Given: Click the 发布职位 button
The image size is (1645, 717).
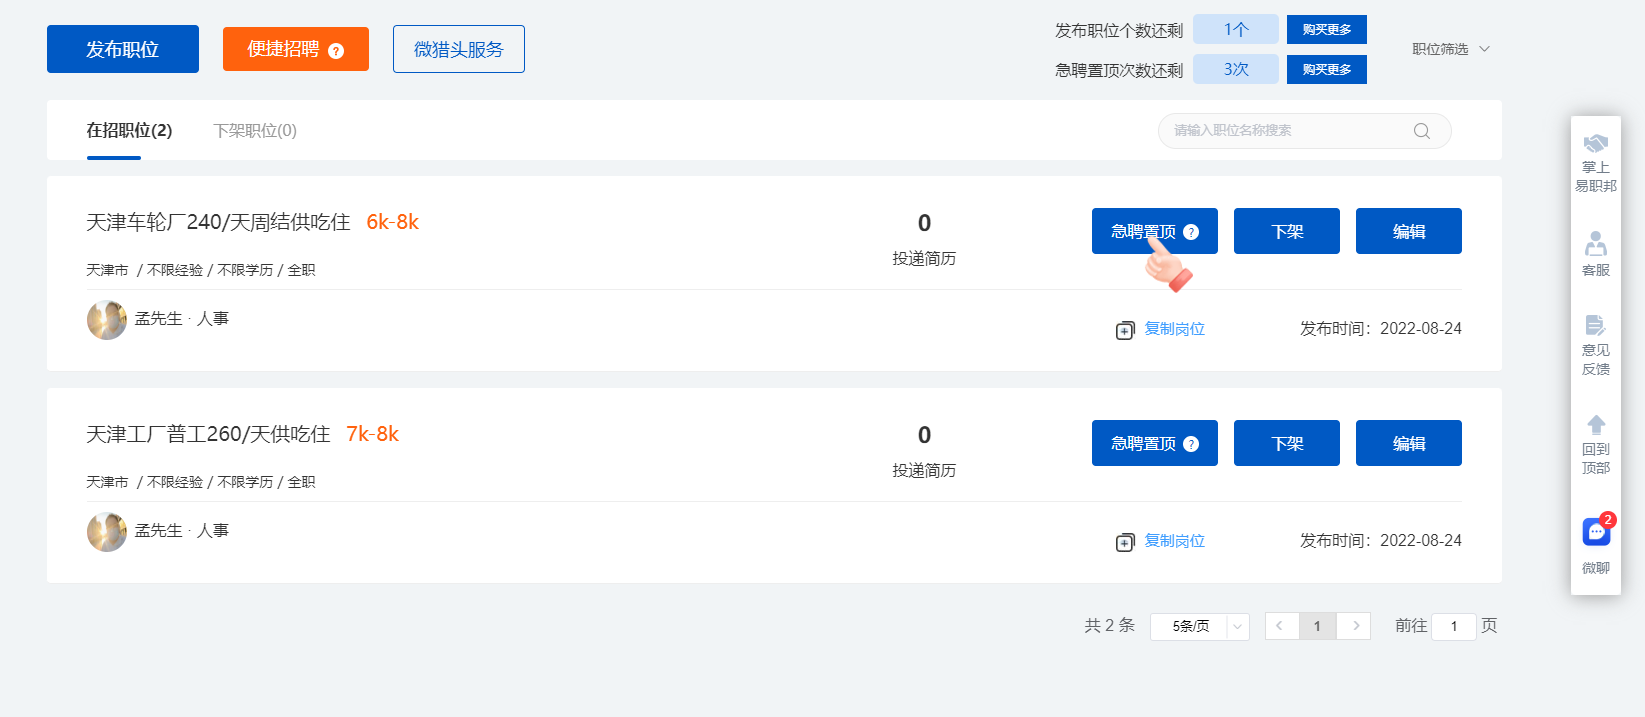Looking at the screenshot, I should [x=123, y=49].
